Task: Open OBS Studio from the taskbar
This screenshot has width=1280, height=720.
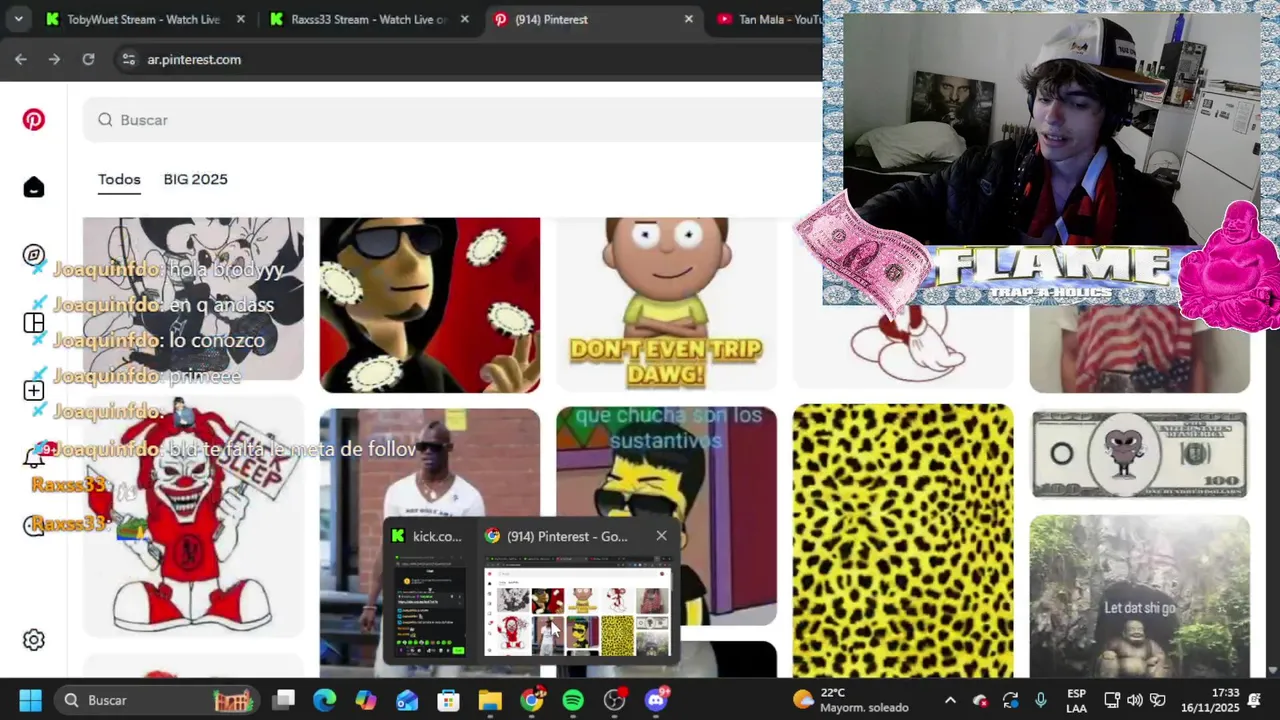Action: [x=615, y=699]
